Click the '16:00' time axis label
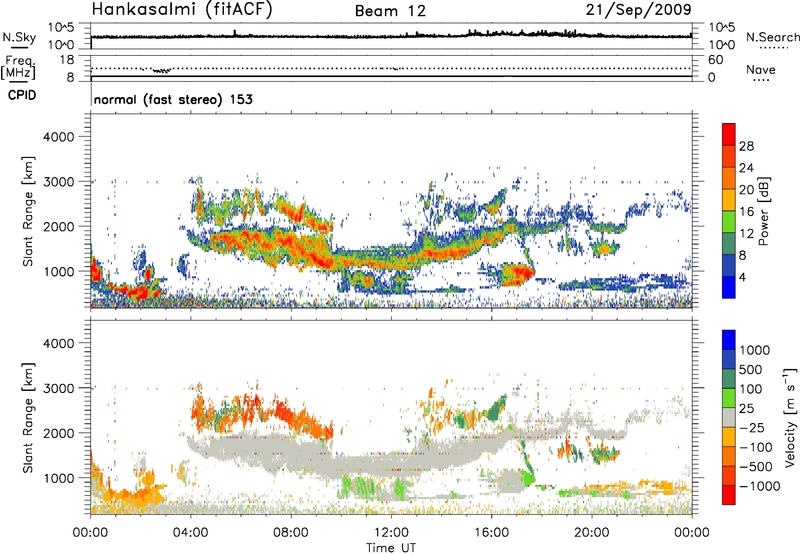The width and height of the screenshot is (800, 554). [491, 533]
